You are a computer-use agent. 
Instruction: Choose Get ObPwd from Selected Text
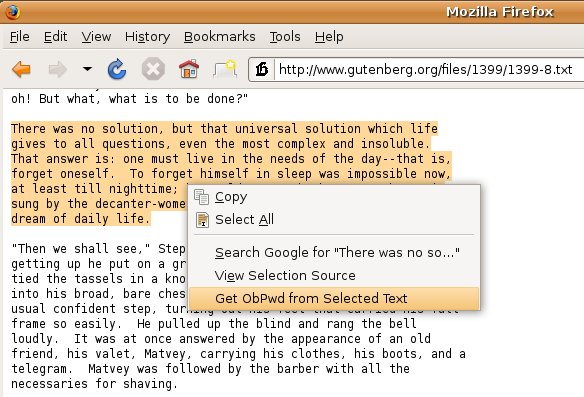click(334, 298)
